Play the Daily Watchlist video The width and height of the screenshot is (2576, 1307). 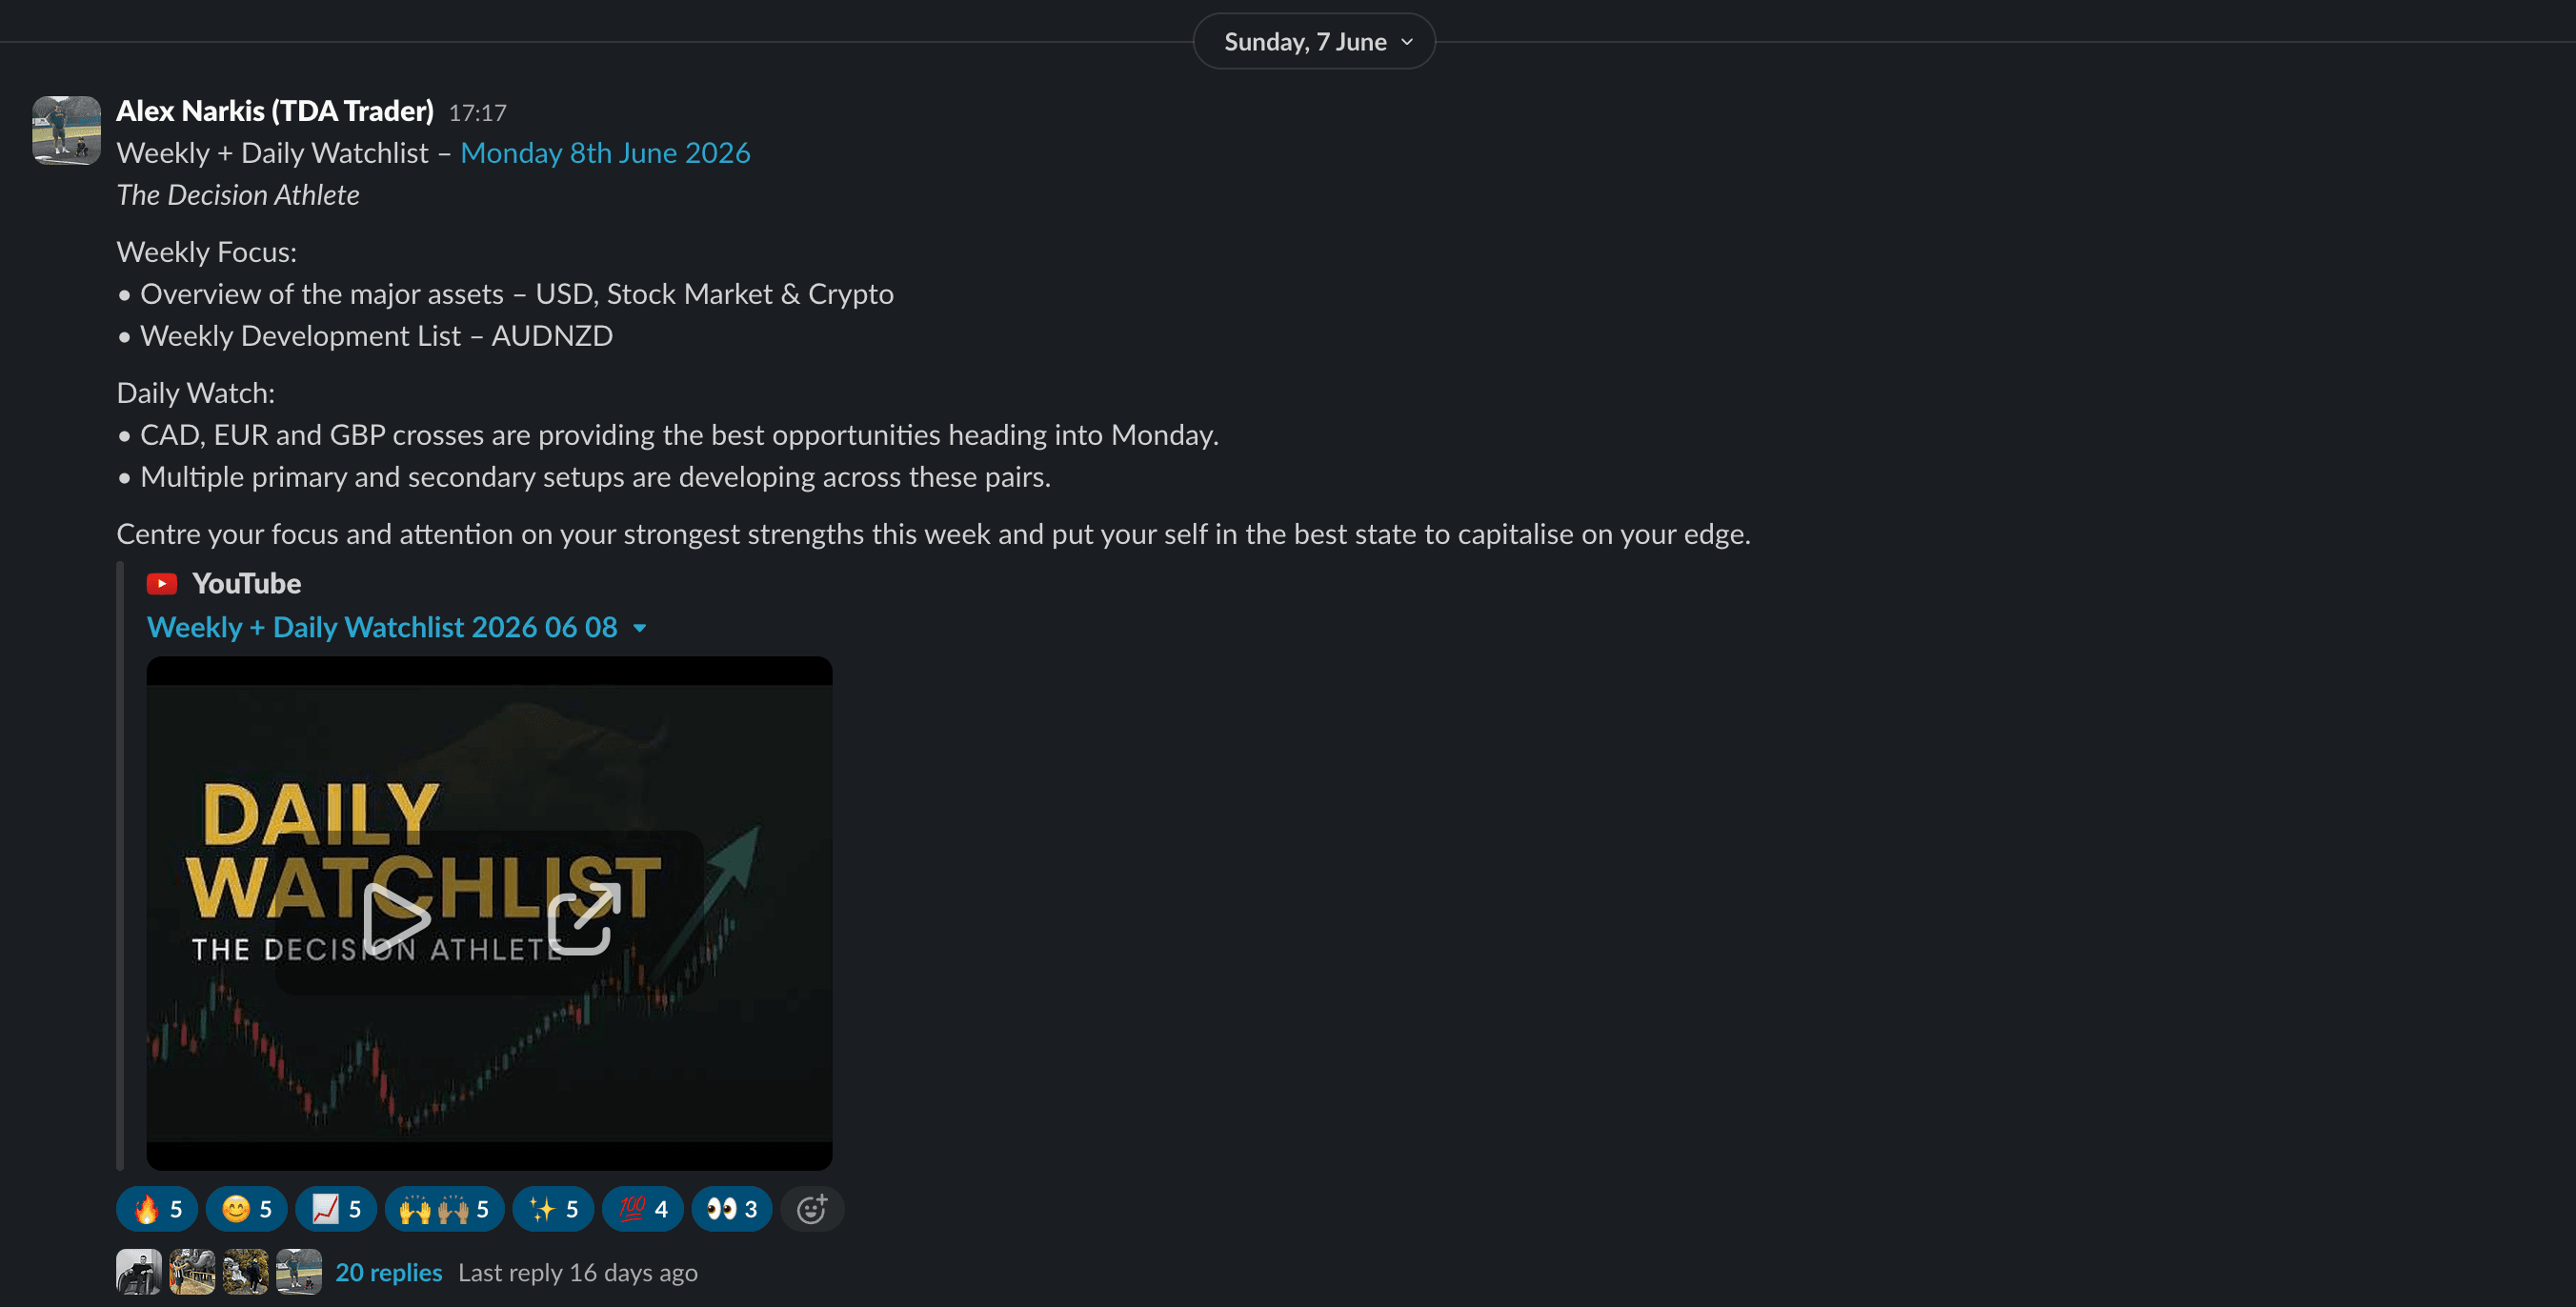pos(395,919)
